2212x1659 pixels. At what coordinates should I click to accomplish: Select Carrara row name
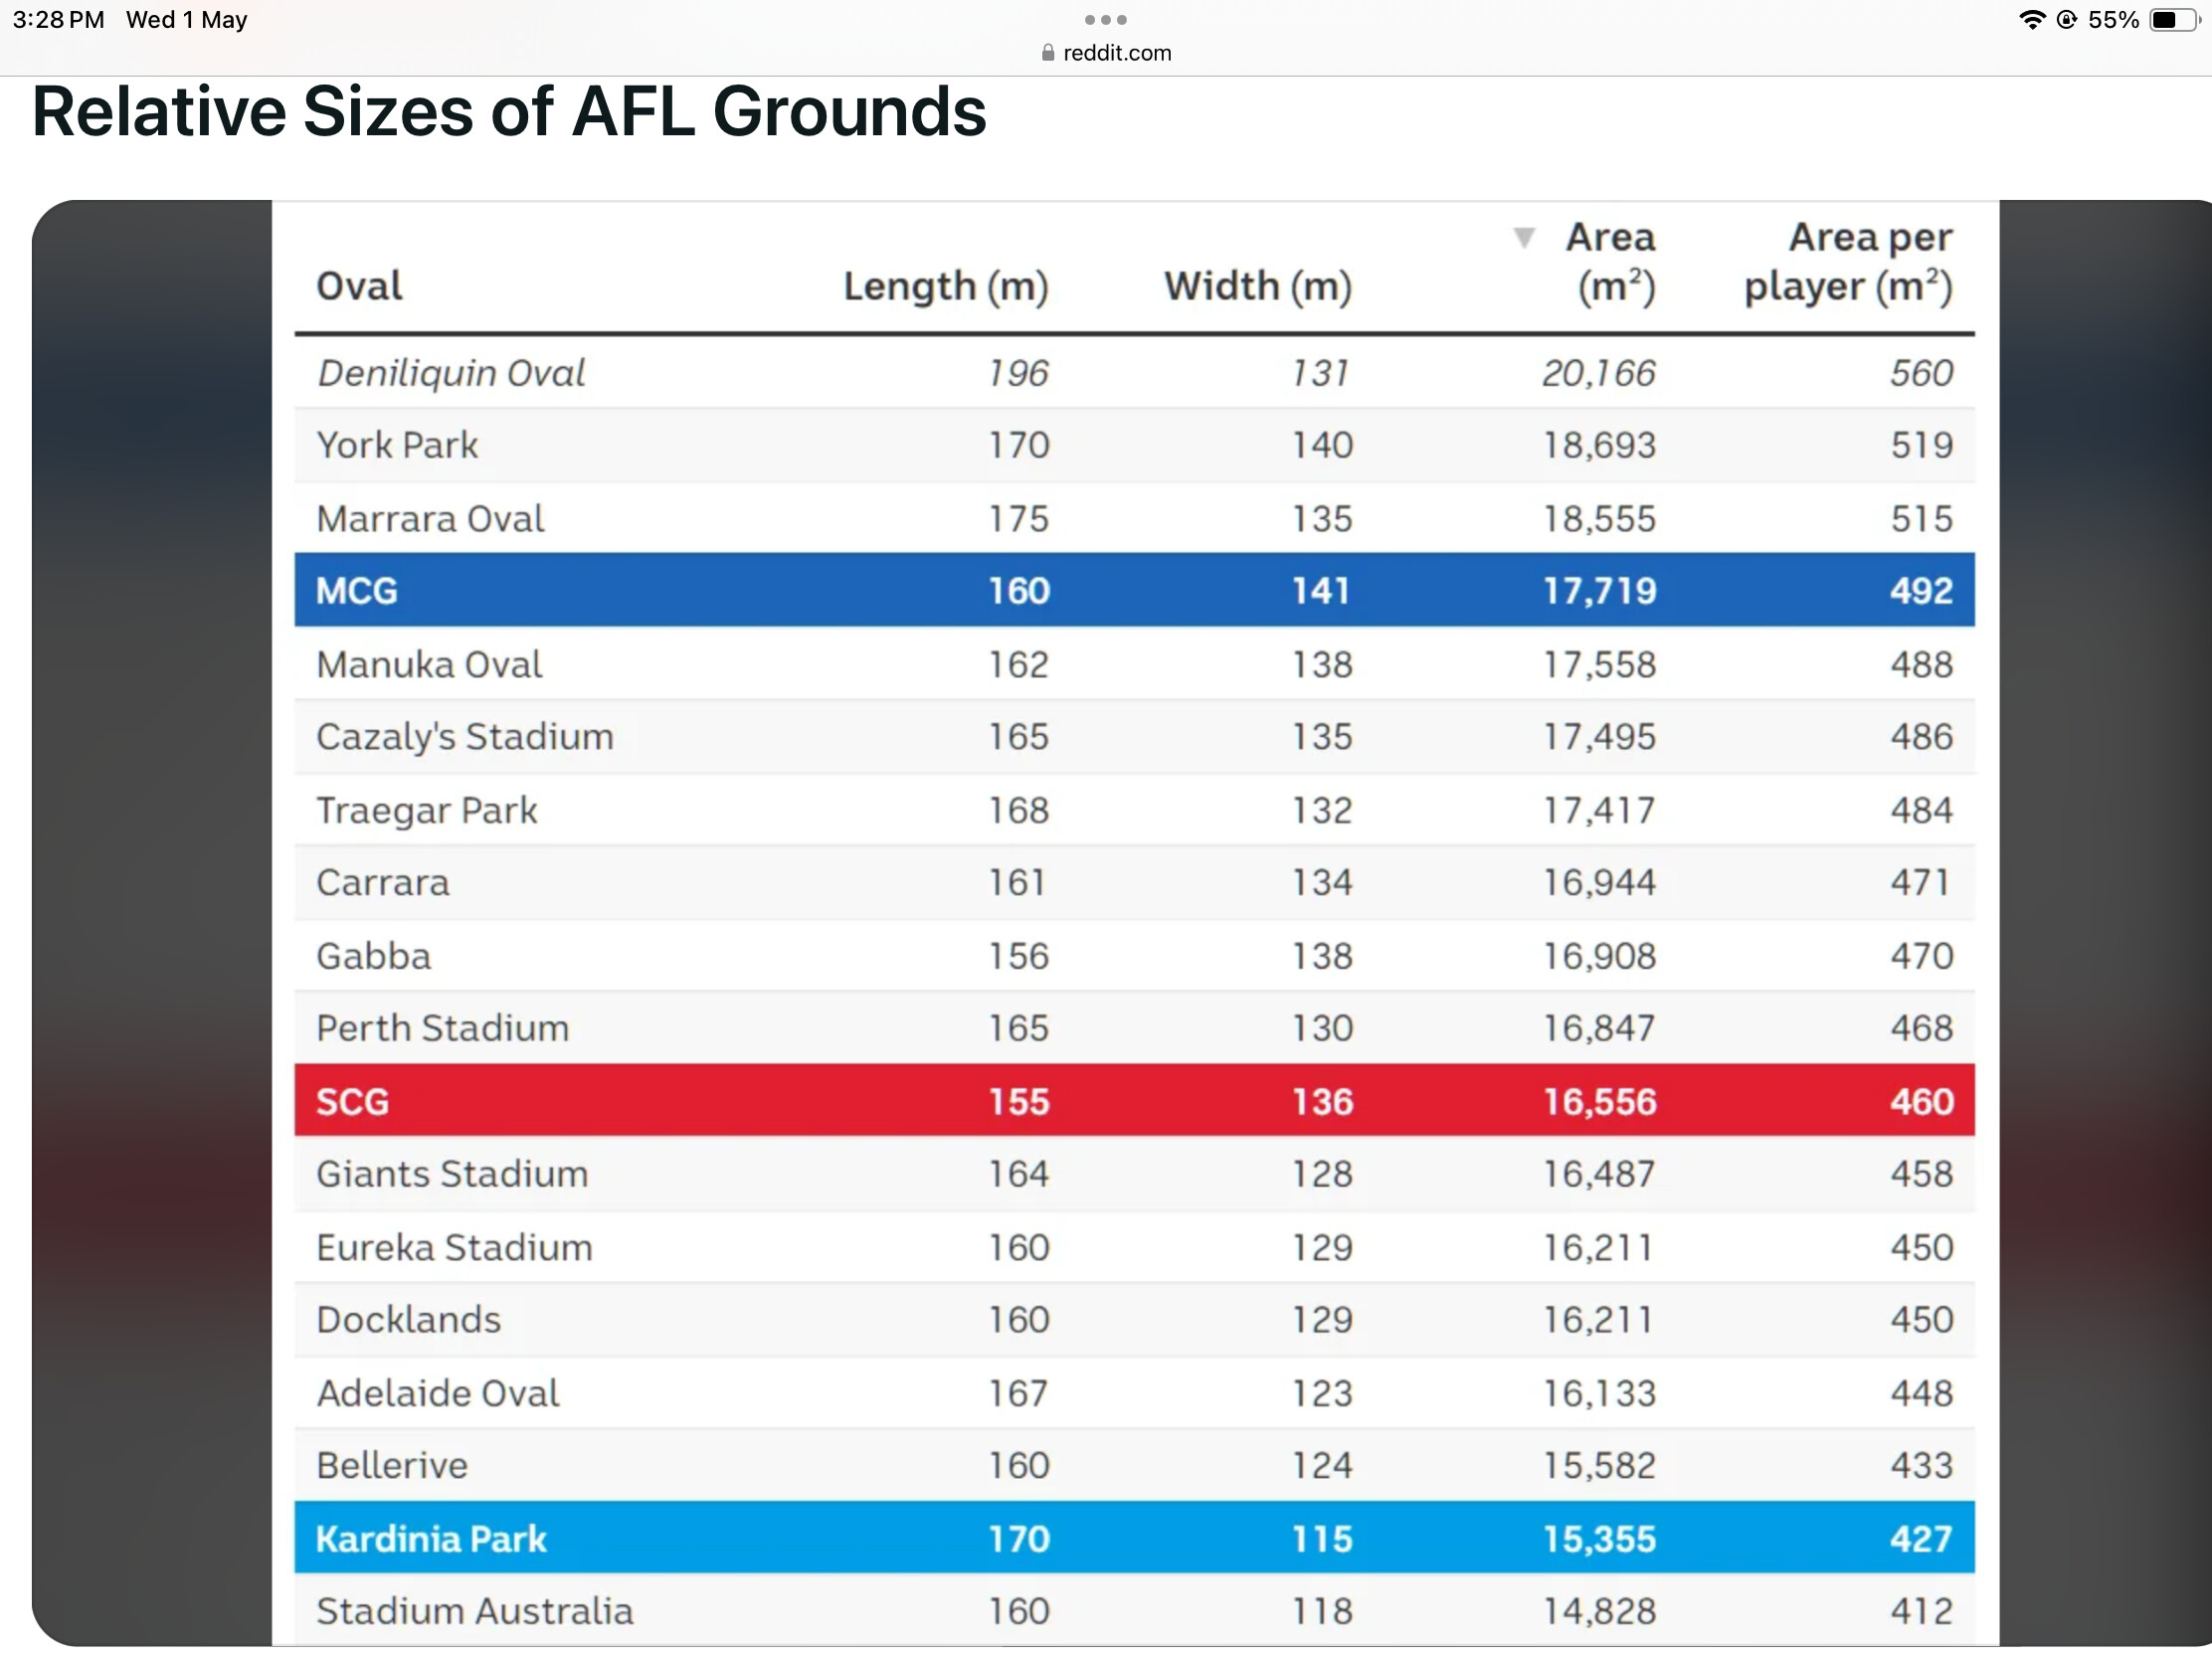pyautogui.click(x=383, y=883)
